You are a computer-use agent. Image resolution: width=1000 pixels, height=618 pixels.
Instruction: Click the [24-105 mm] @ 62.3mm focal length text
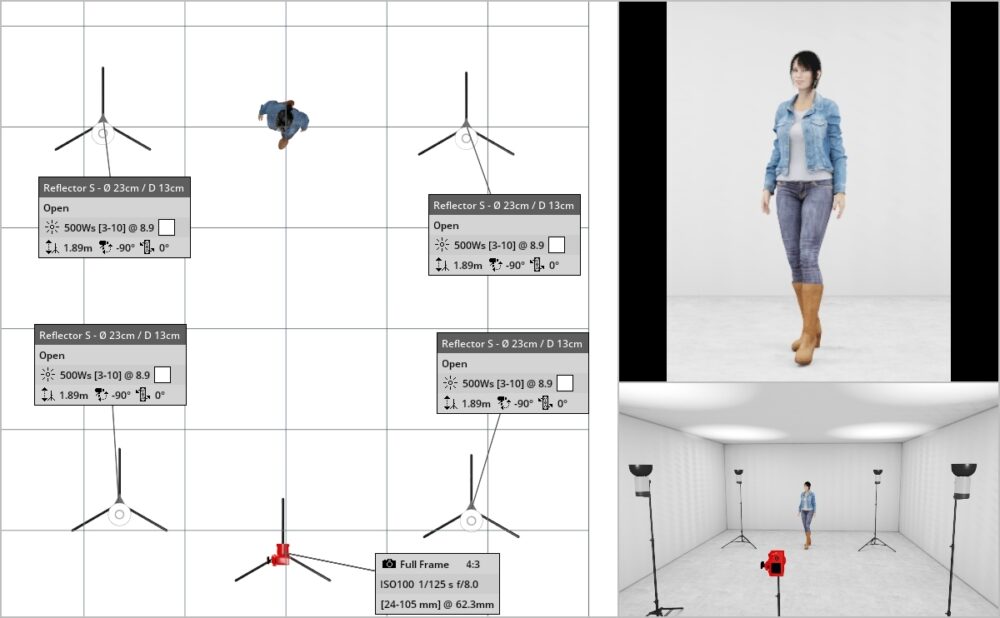point(436,605)
